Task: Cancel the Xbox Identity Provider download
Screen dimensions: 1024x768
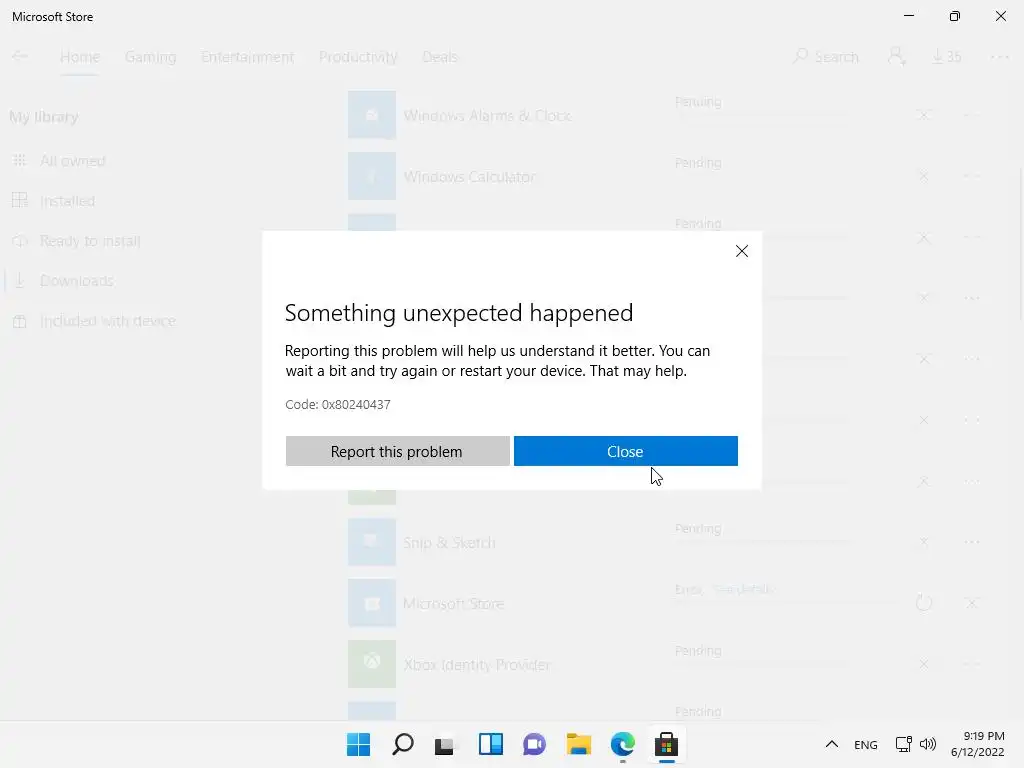Action: [x=923, y=664]
